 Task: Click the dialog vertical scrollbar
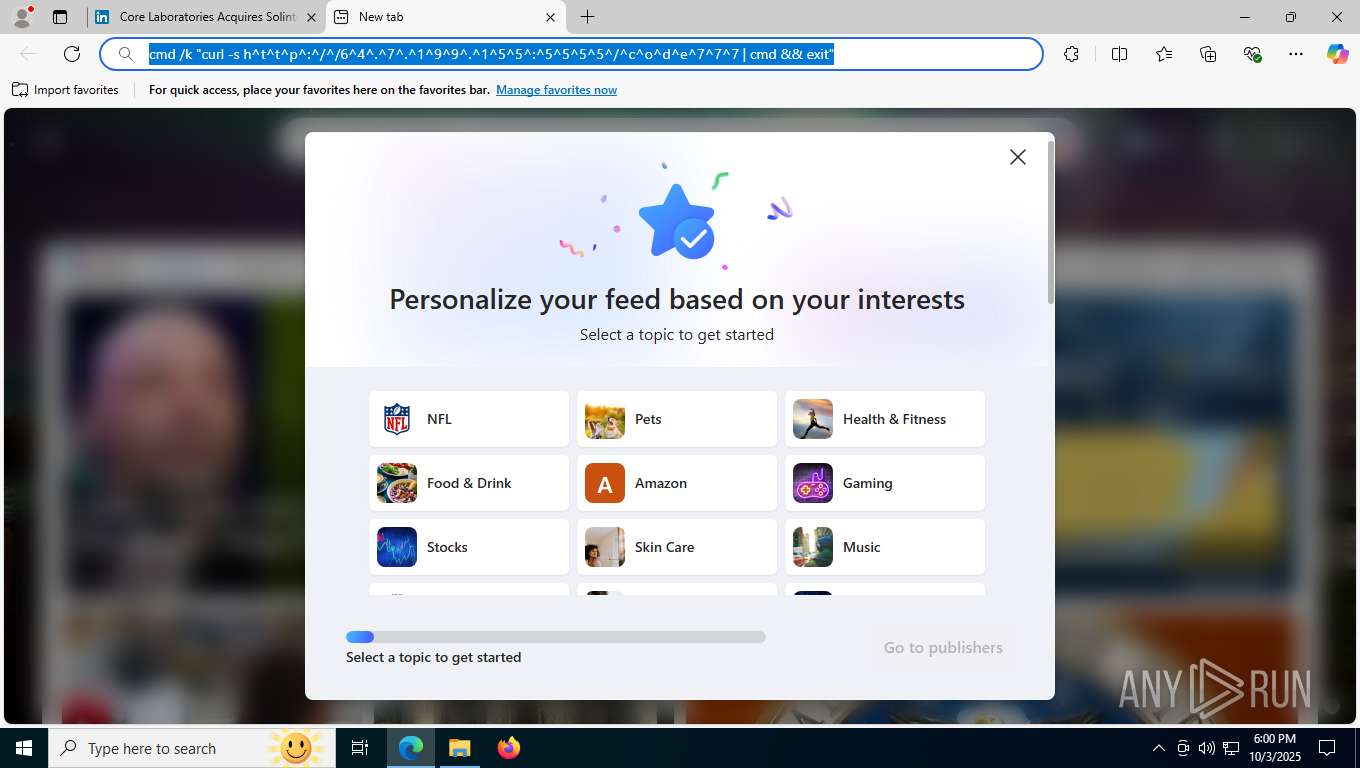click(1050, 222)
